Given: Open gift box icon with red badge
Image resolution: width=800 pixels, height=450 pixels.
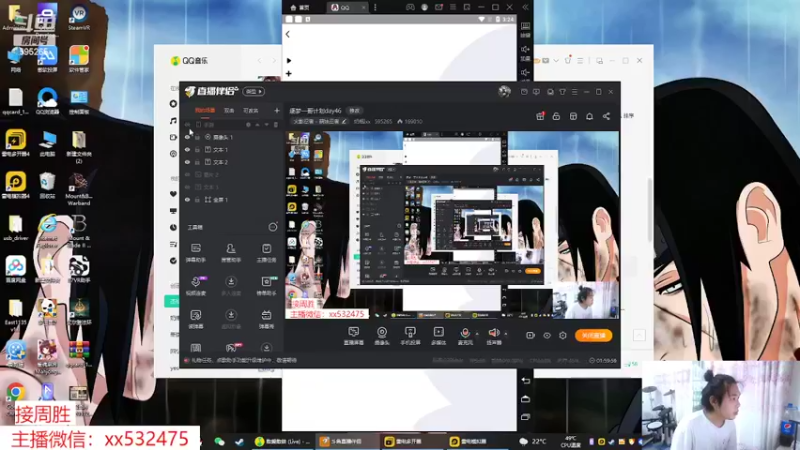Looking at the screenshot, I should (540, 116).
